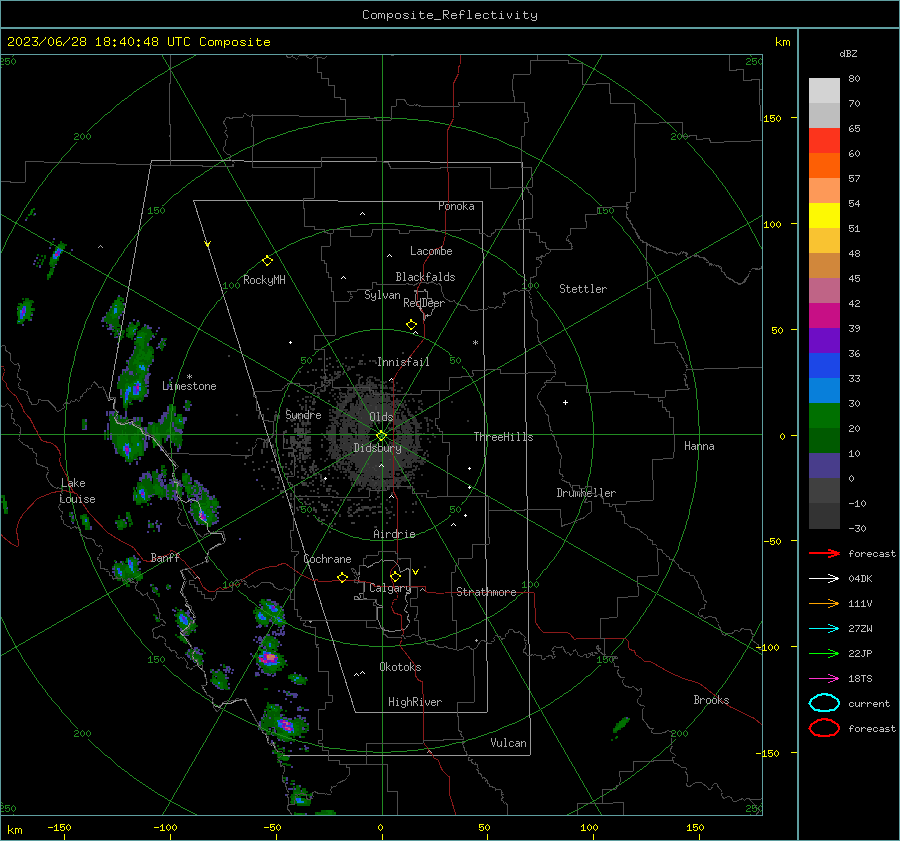Click the Airdrie town label
900x841 pixels.
pyautogui.click(x=394, y=534)
